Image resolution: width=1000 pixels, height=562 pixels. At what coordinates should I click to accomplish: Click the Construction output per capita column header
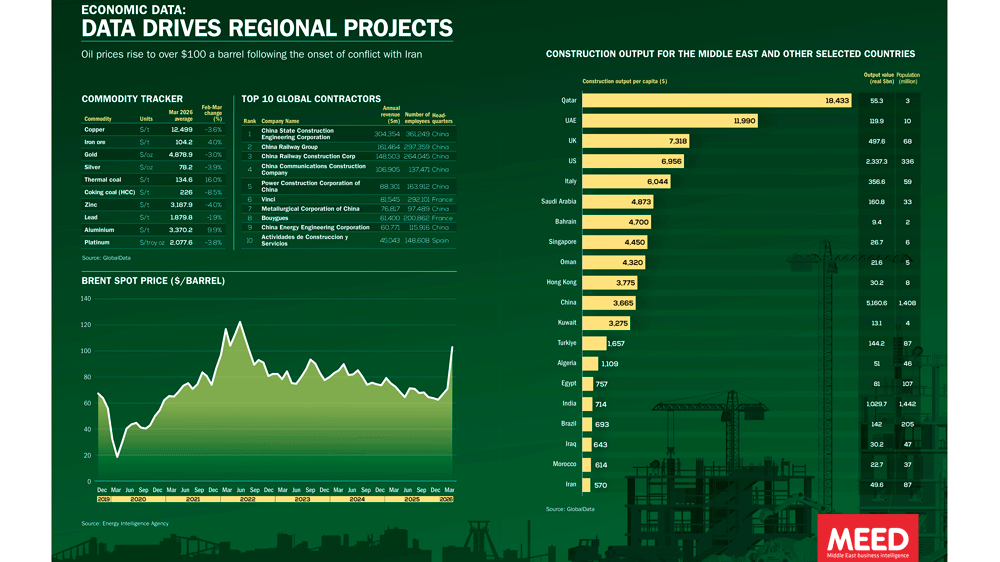pyautogui.click(x=625, y=81)
